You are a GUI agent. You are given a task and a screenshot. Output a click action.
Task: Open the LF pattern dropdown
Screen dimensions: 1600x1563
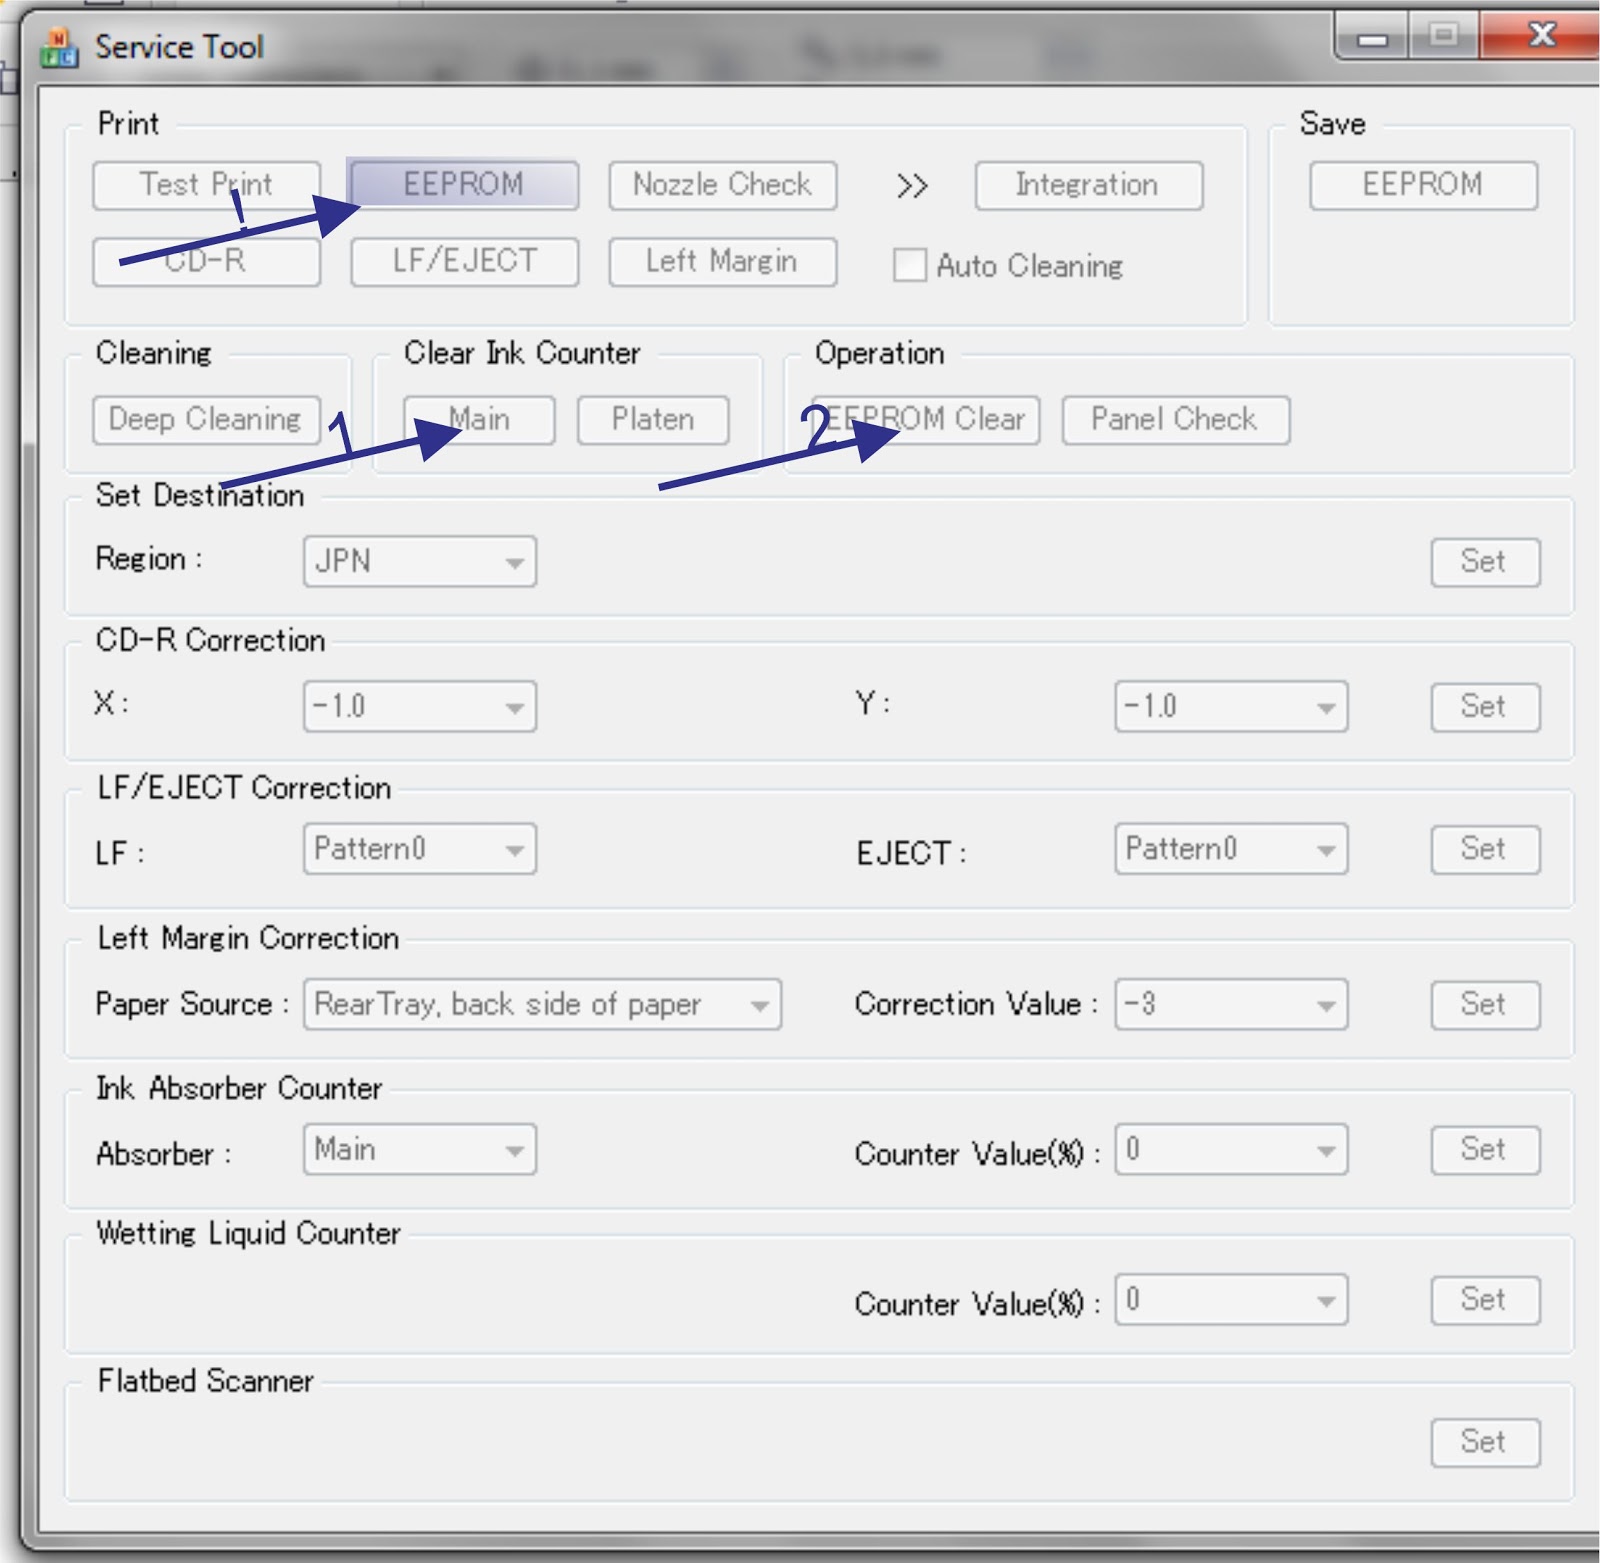click(x=420, y=849)
